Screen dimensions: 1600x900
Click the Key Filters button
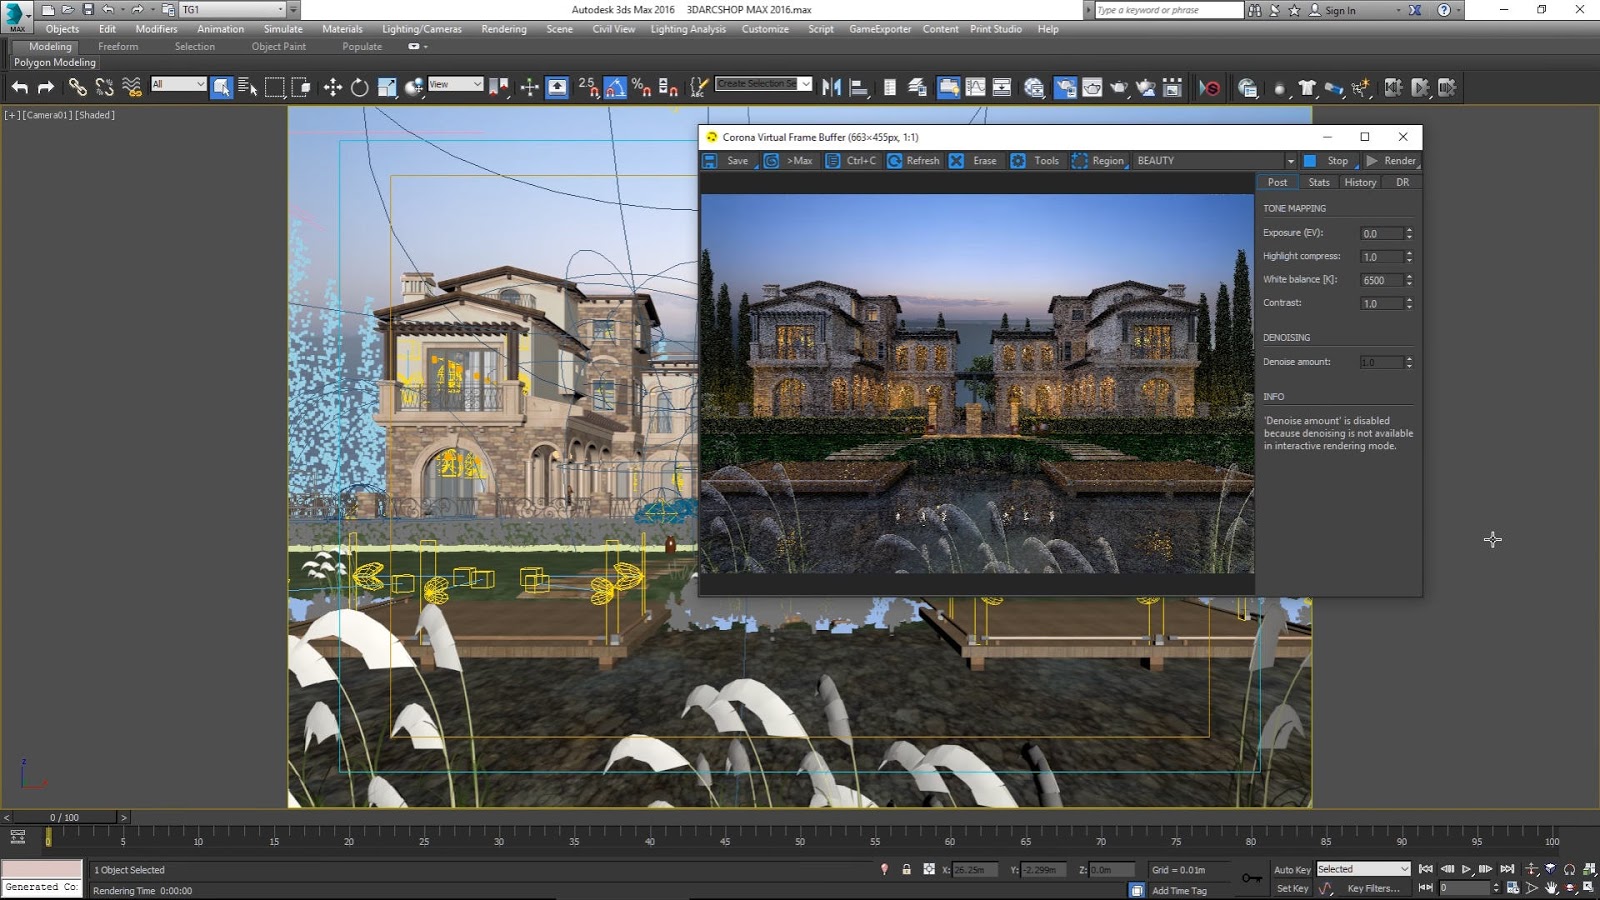(1372, 888)
